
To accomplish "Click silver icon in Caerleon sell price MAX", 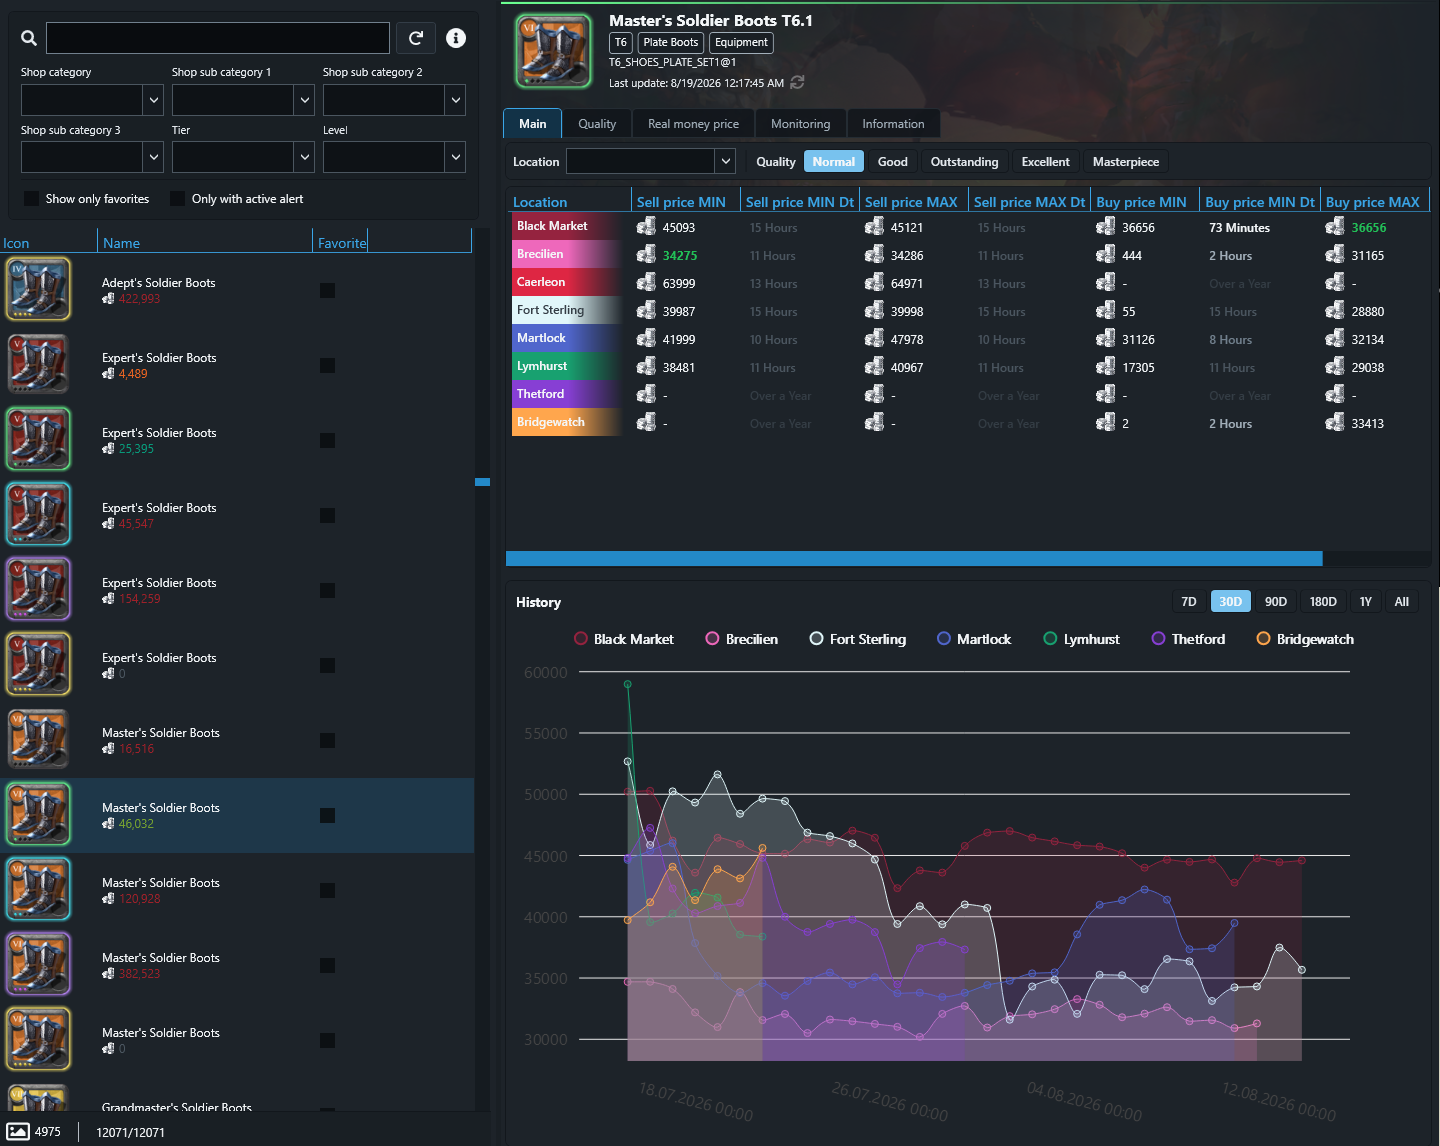I will tap(875, 283).
